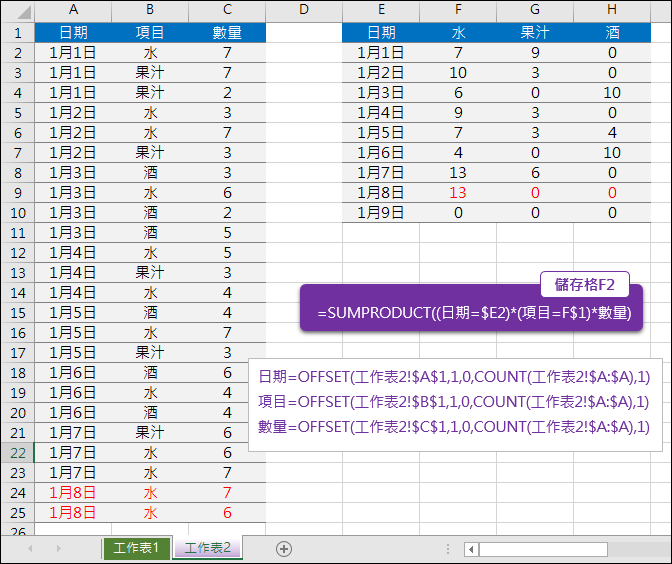Click the 日期=OFFSET formula line

[x=454, y=377]
